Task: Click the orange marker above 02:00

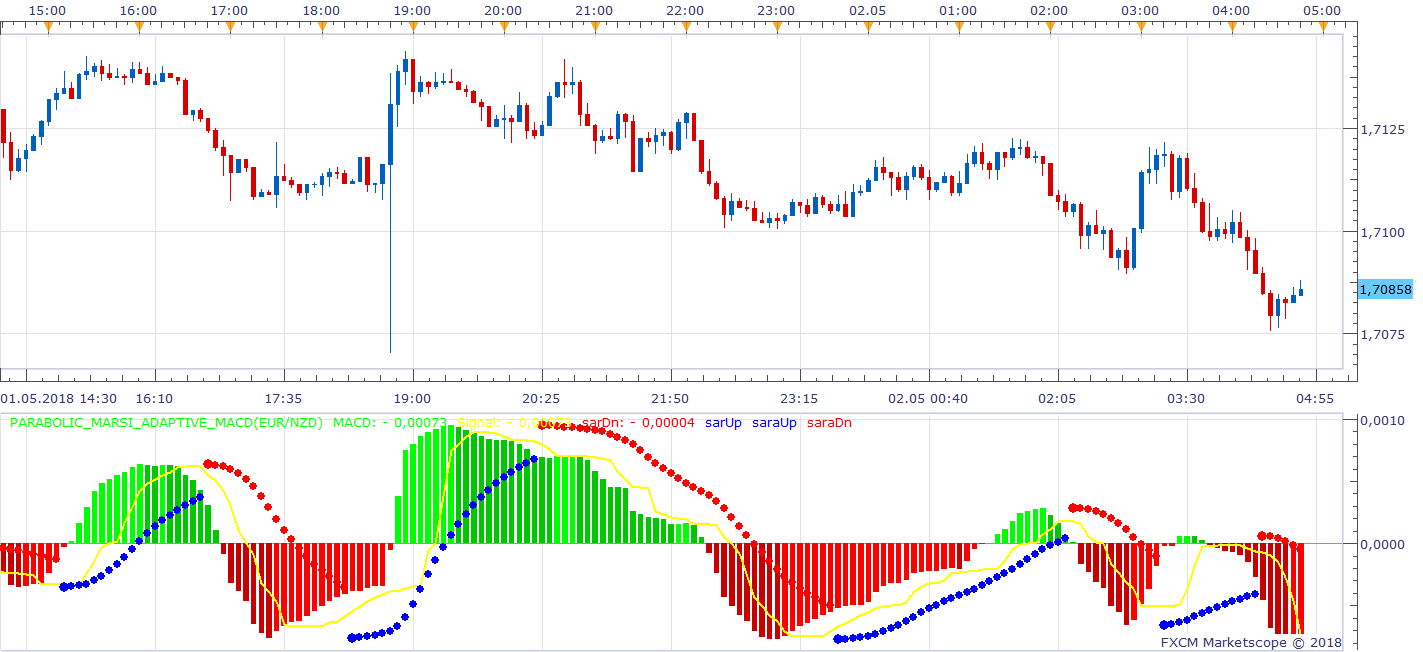Action: click(x=1049, y=26)
